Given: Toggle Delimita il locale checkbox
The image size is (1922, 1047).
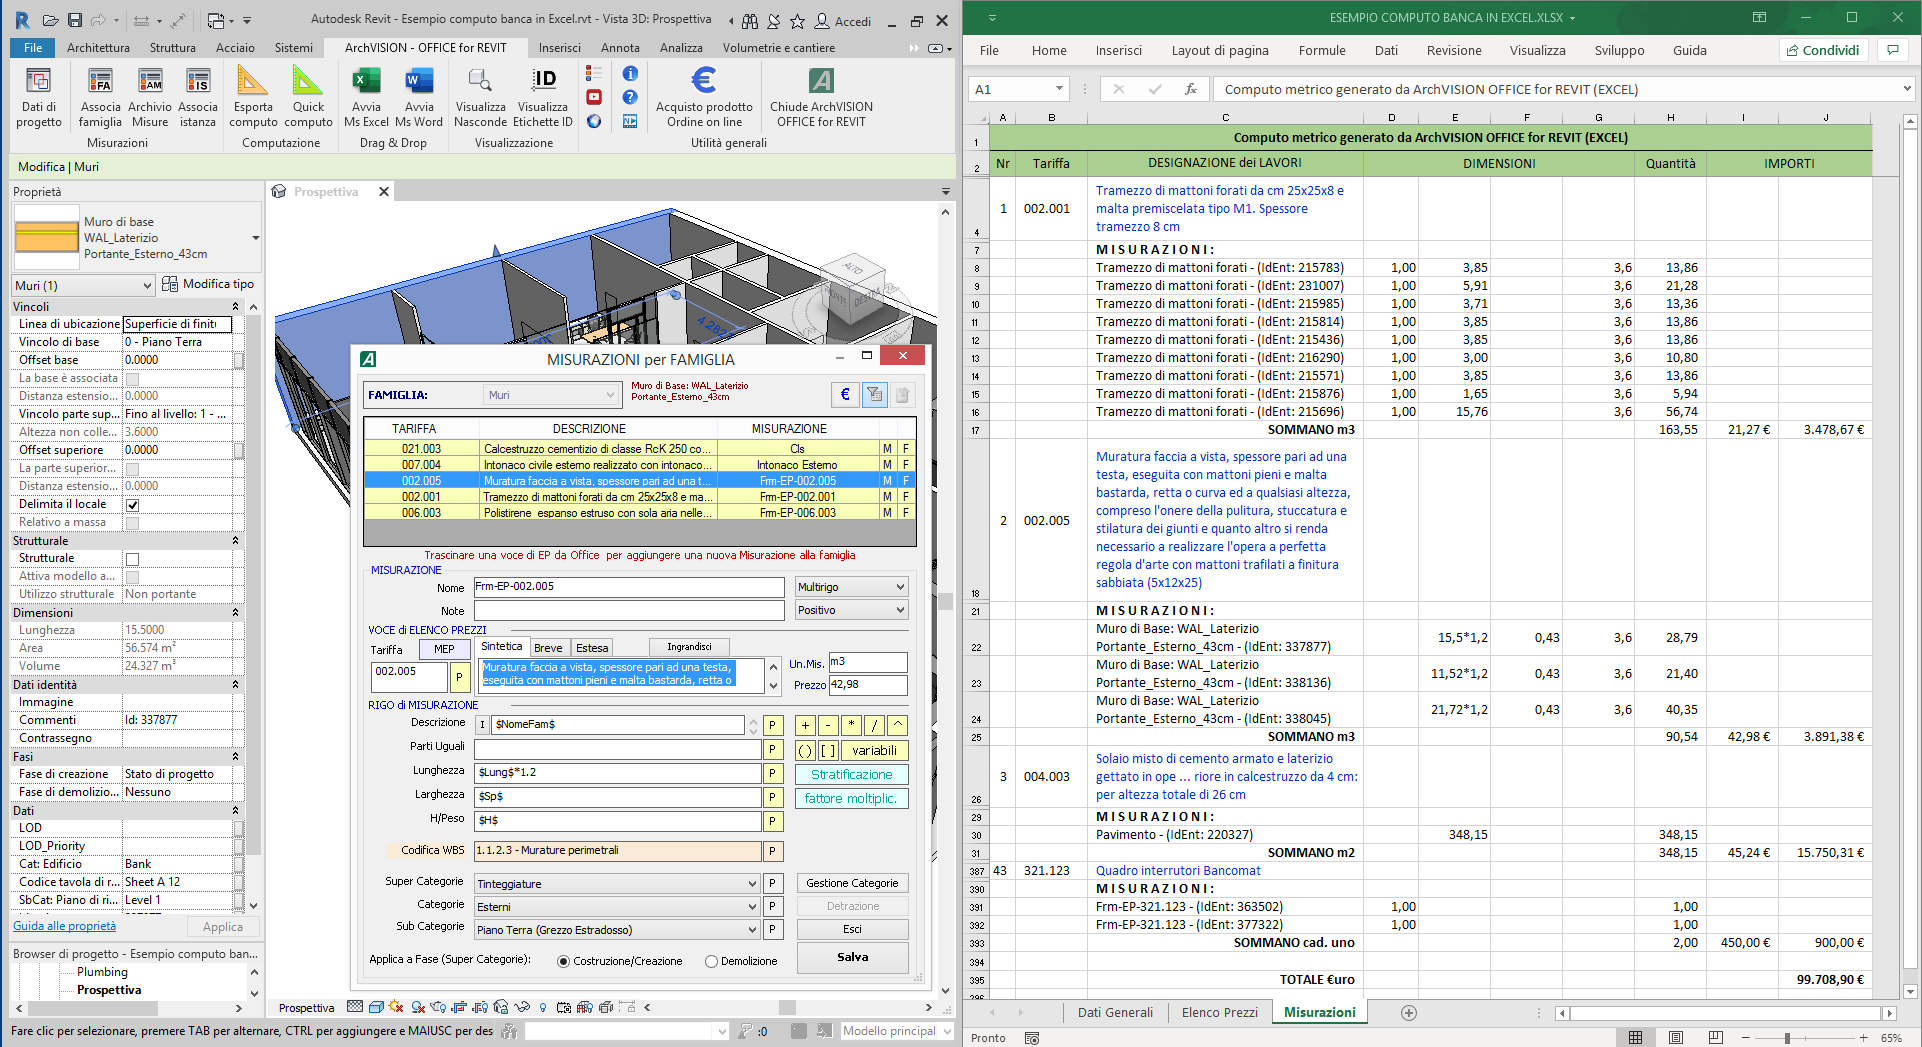Looking at the screenshot, I should click(x=132, y=504).
